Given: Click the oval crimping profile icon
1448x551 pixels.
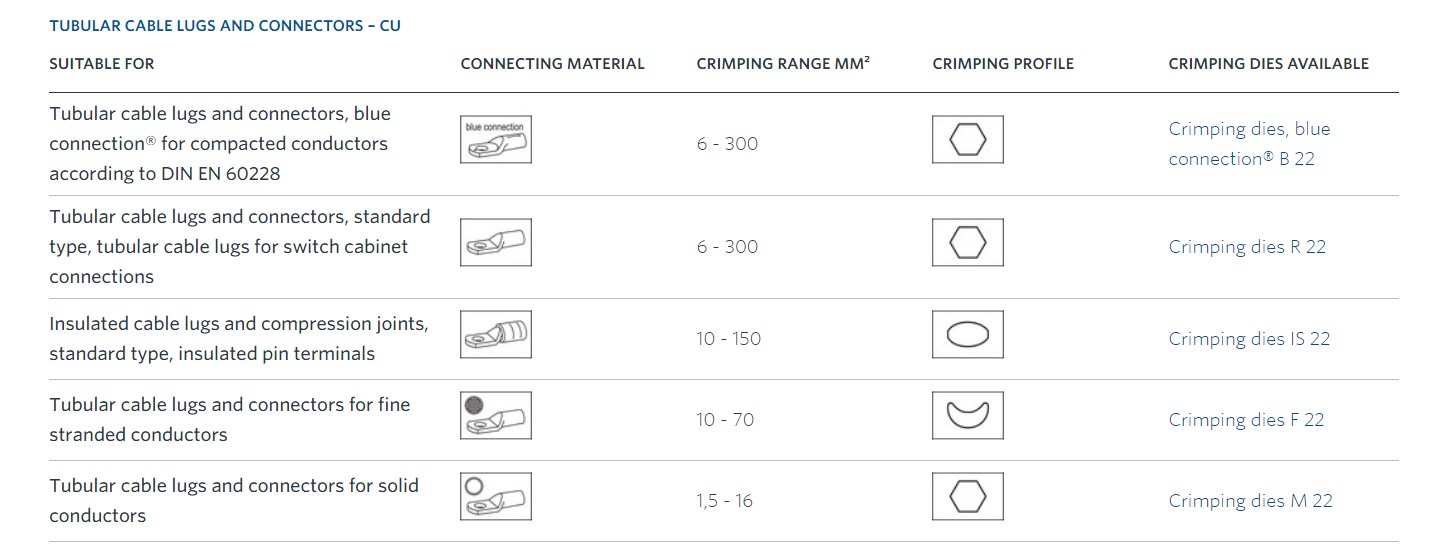Looking at the screenshot, I should (x=968, y=334).
